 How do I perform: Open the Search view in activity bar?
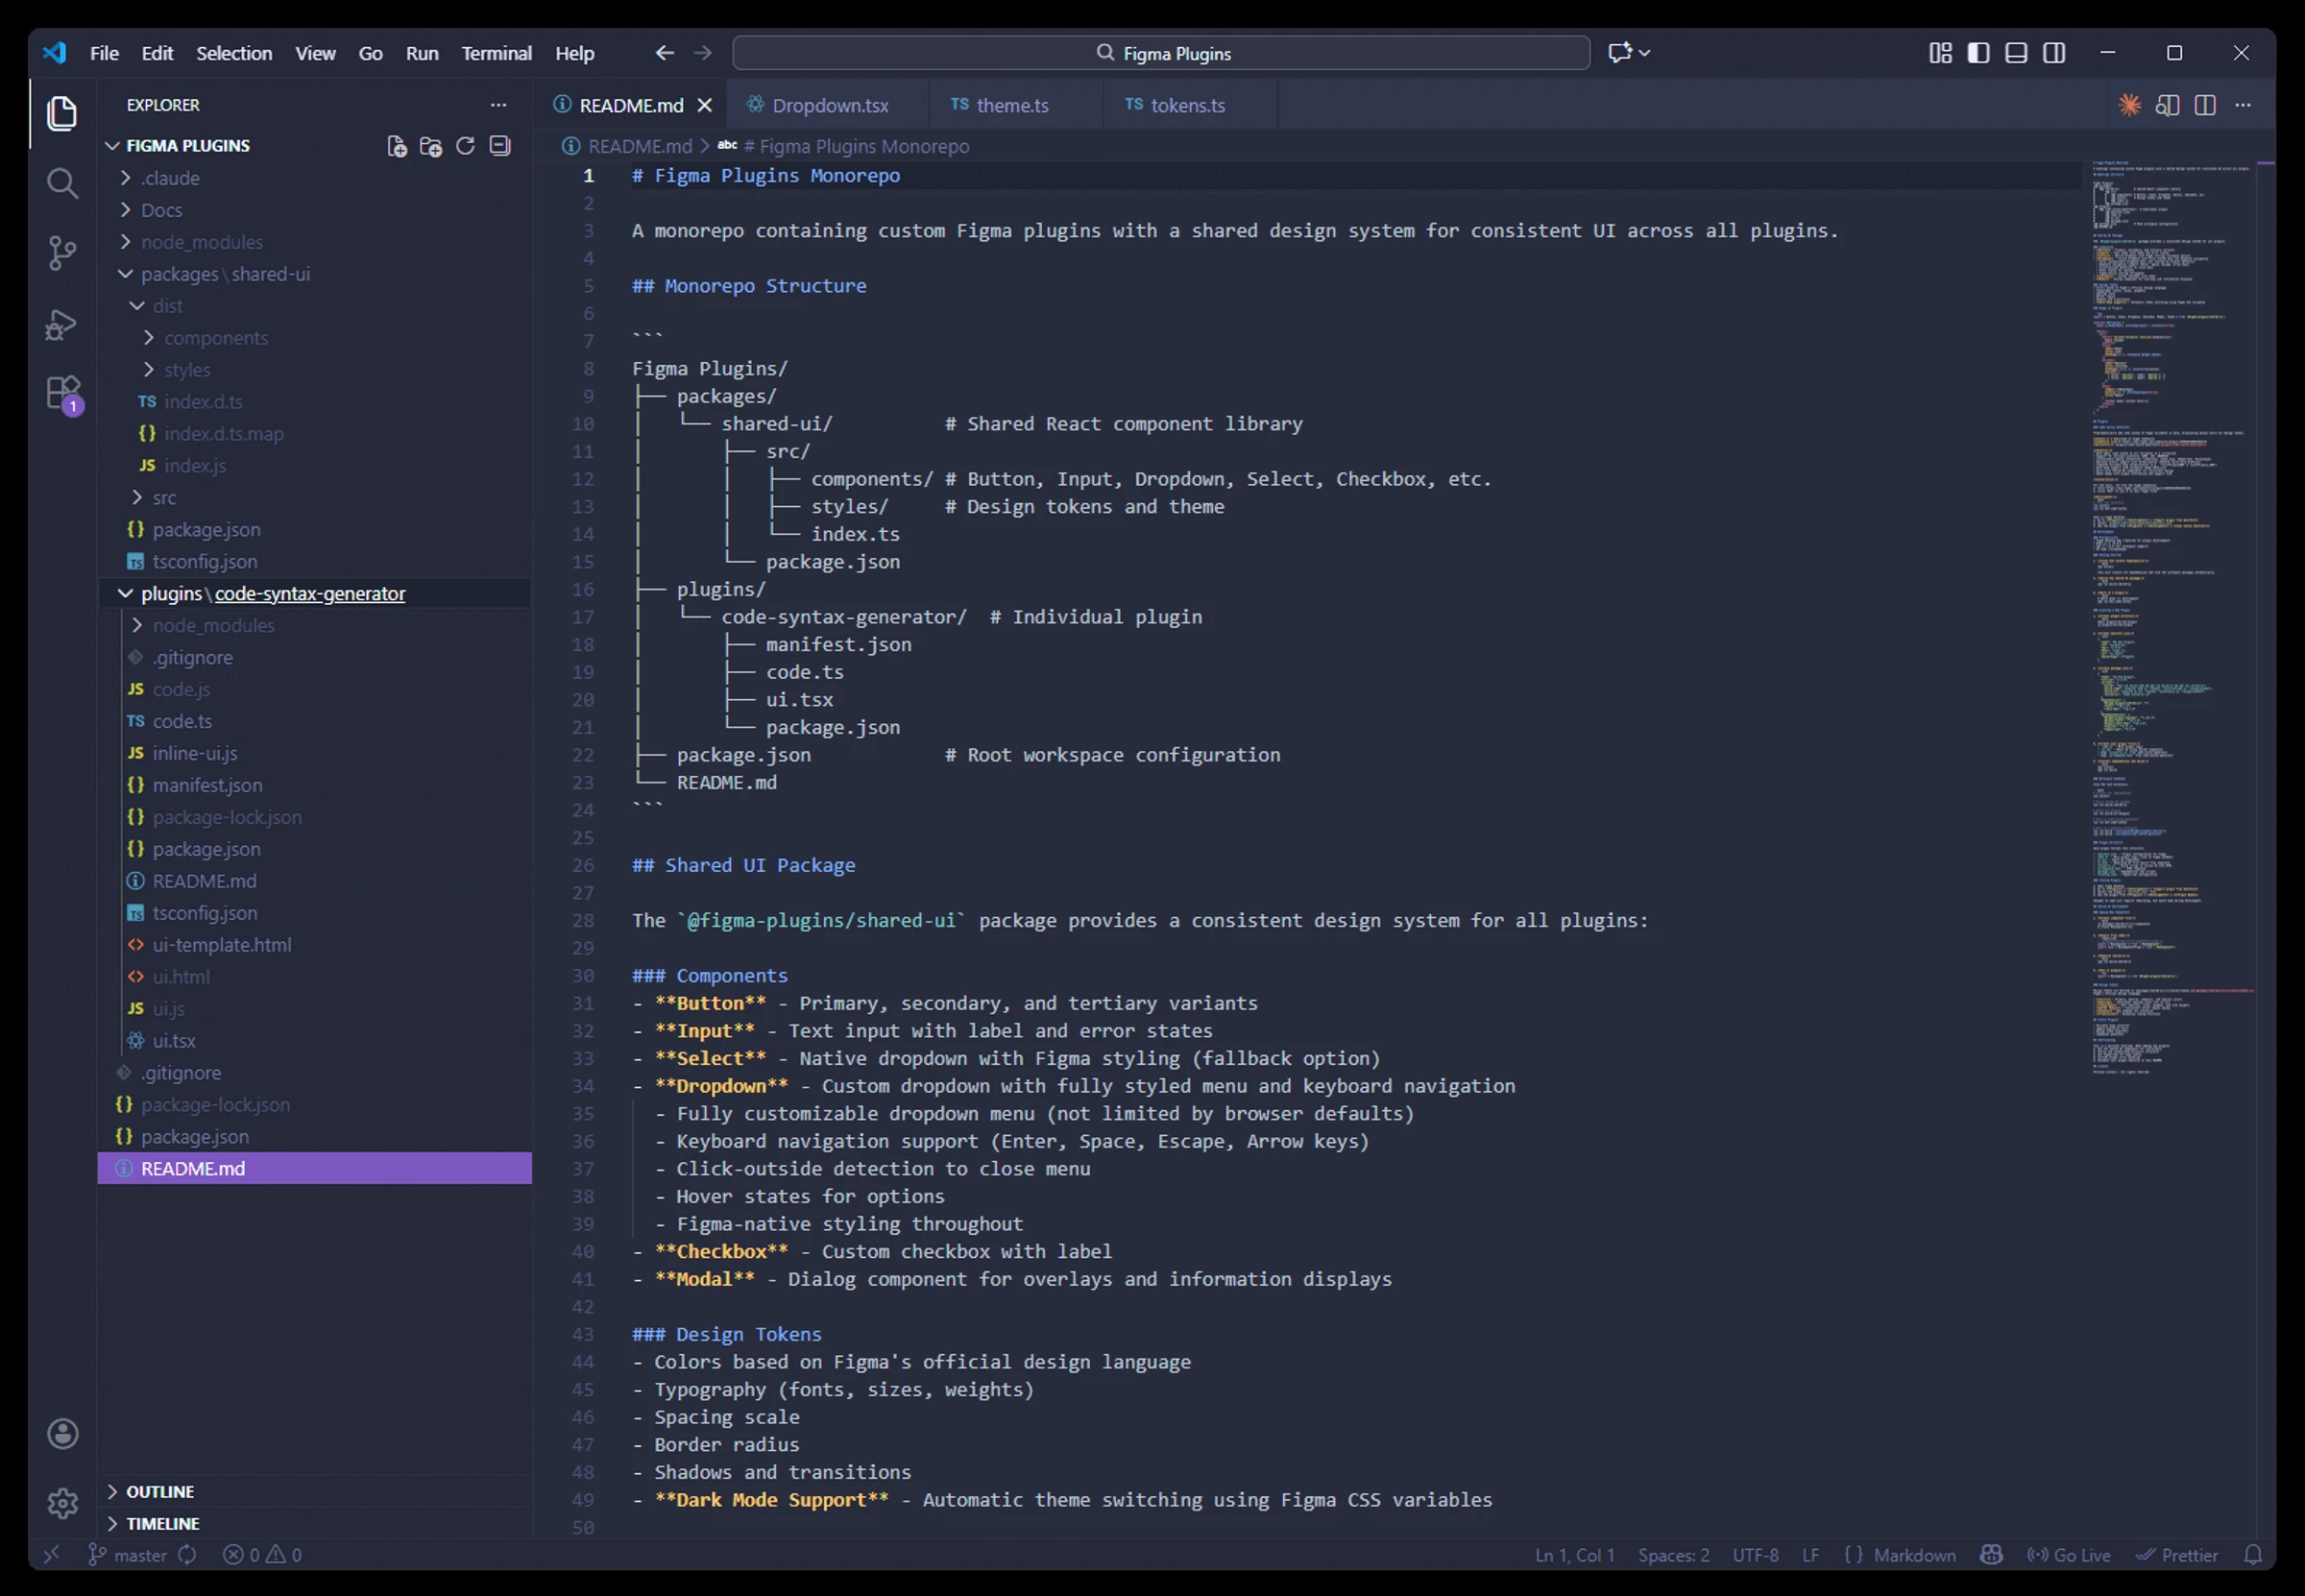pos(62,183)
